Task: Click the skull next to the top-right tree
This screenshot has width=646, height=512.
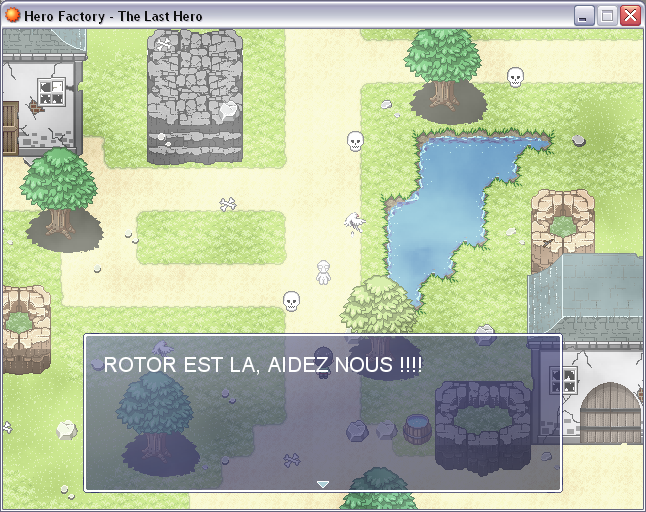Action: pyautogui.click(x=515, y=77)
